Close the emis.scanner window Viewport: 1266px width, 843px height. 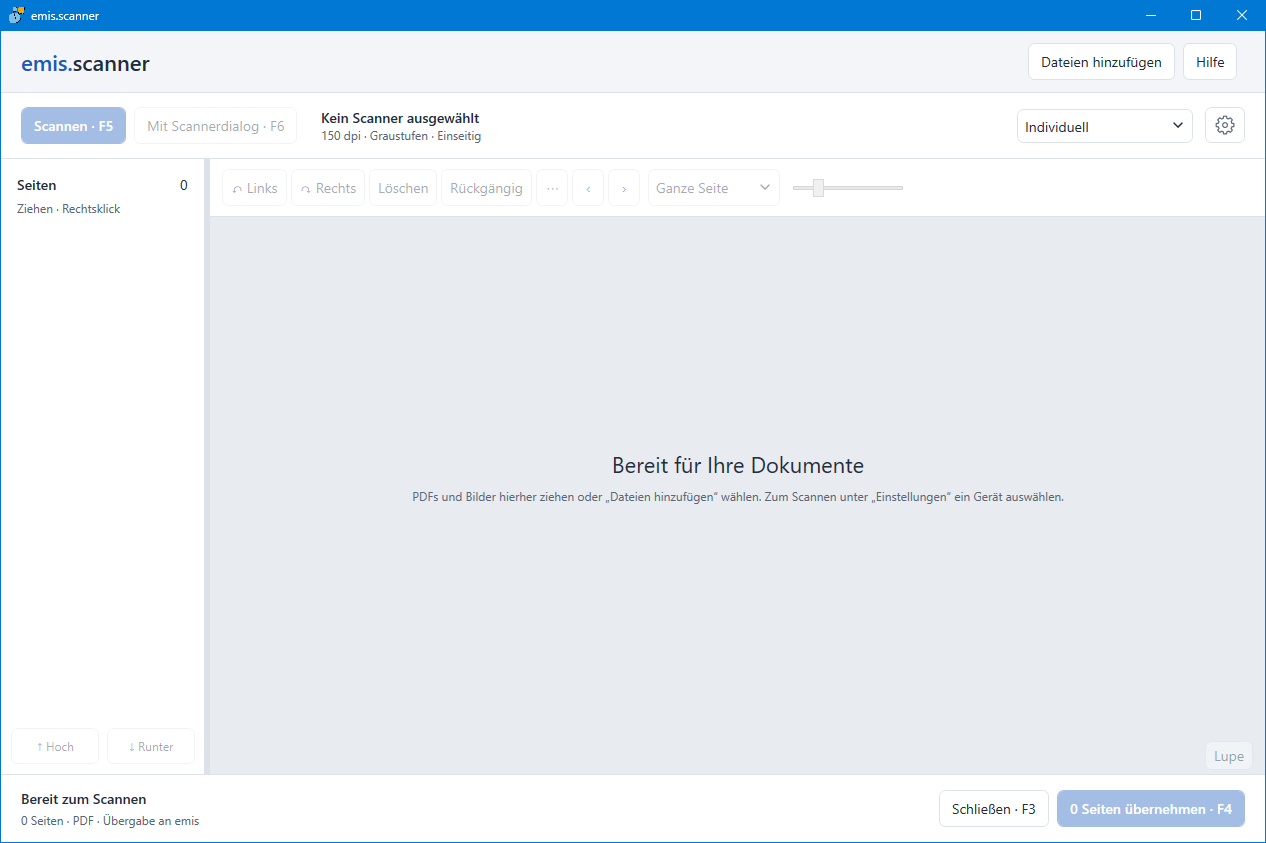click(x=1242, y=15)
